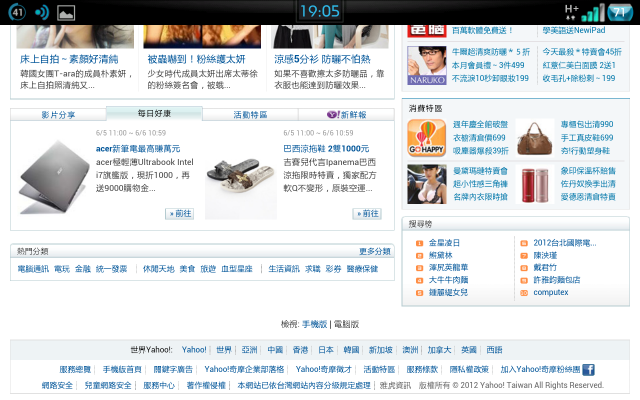This screenshot has height=400, width=640.
Task: Click the Facebook icon in footer
Action: [x=588, y=370]
